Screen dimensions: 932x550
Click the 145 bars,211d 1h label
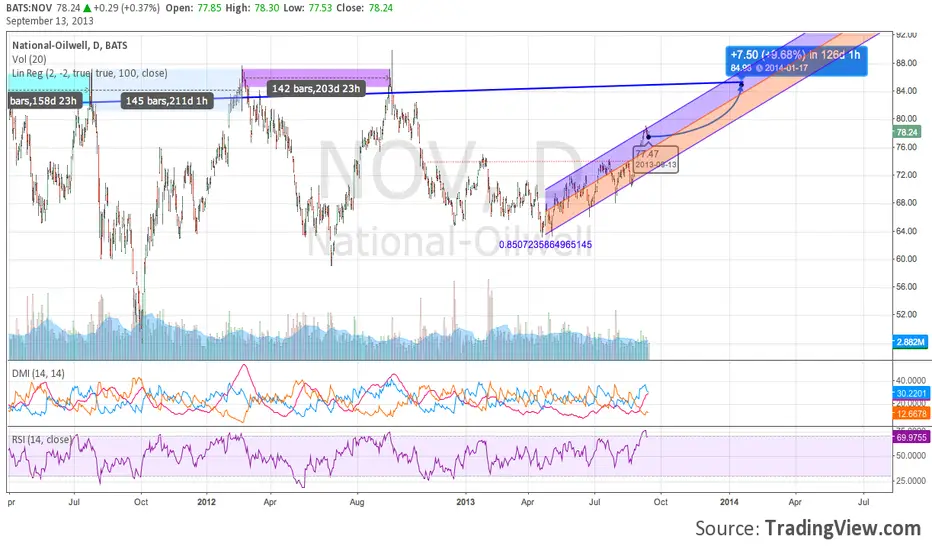coord(166,100)
